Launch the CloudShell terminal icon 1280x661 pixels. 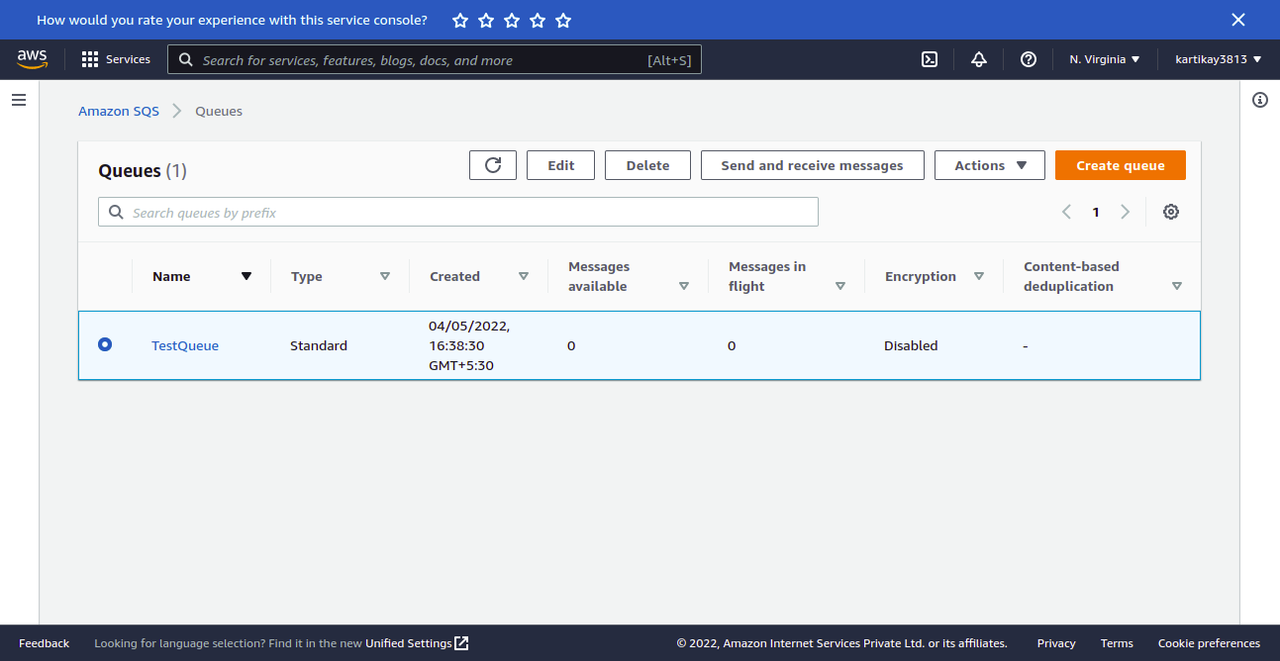click(x=929, y=60)
